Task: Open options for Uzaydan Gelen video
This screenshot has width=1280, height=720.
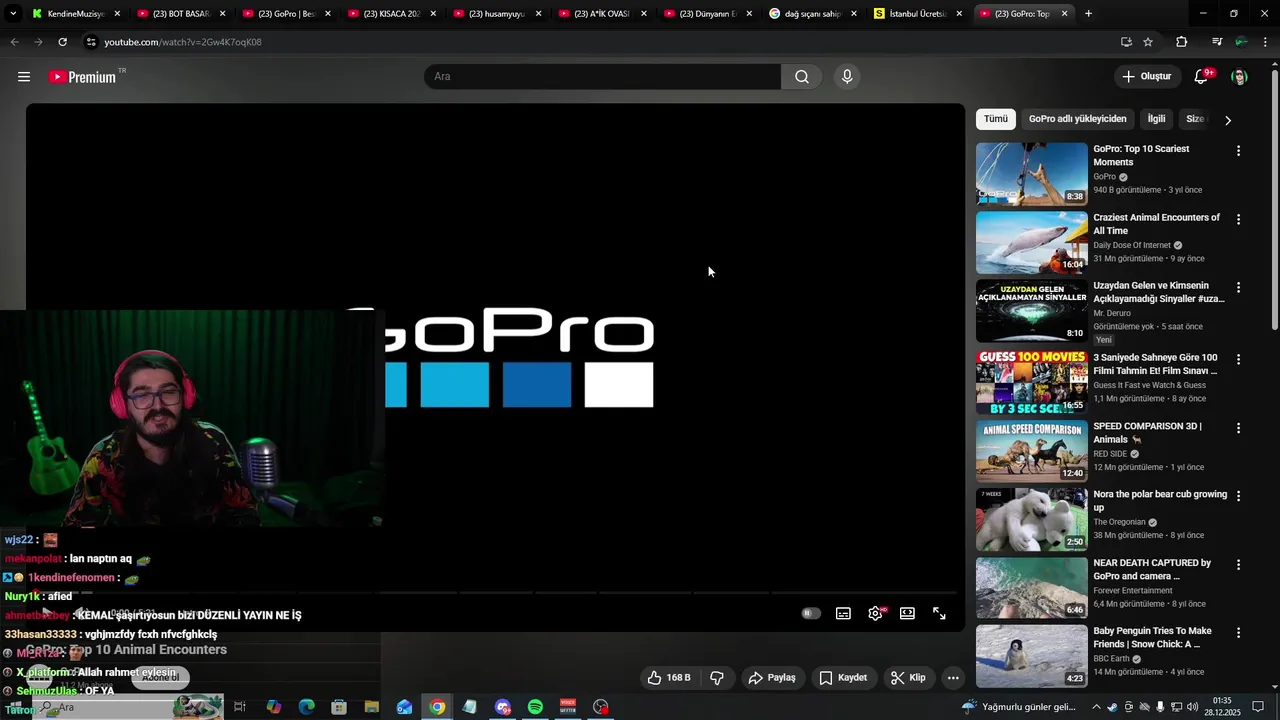Action: click(x=1238, y=287)
